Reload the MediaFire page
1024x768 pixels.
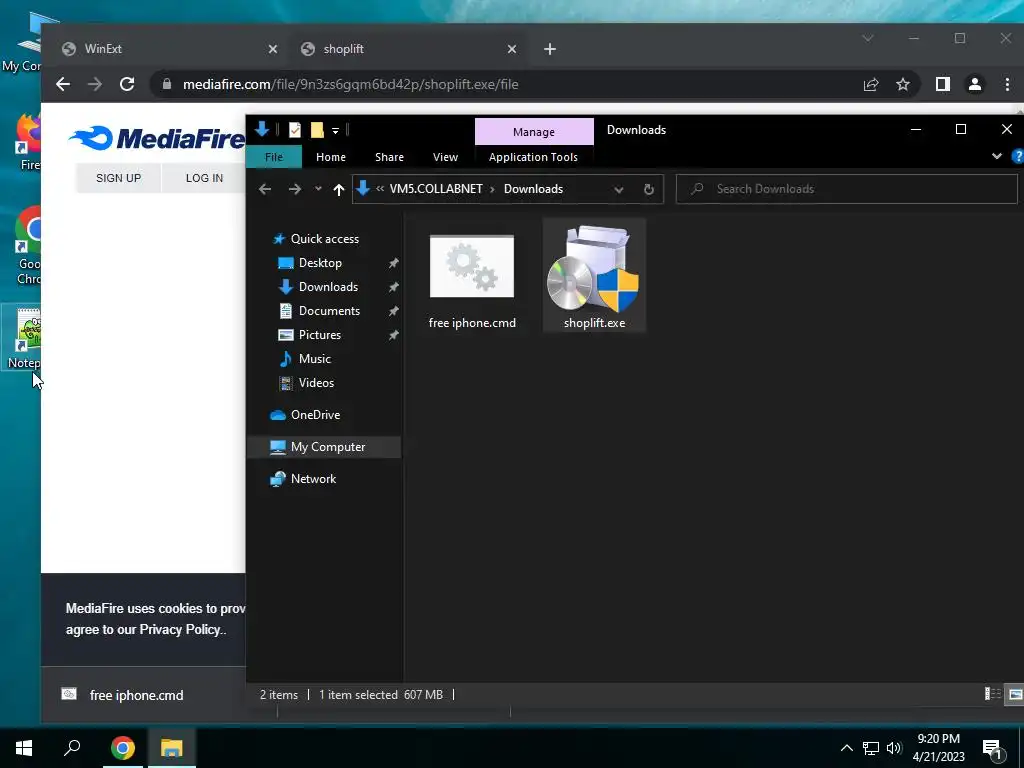[127, 84]
